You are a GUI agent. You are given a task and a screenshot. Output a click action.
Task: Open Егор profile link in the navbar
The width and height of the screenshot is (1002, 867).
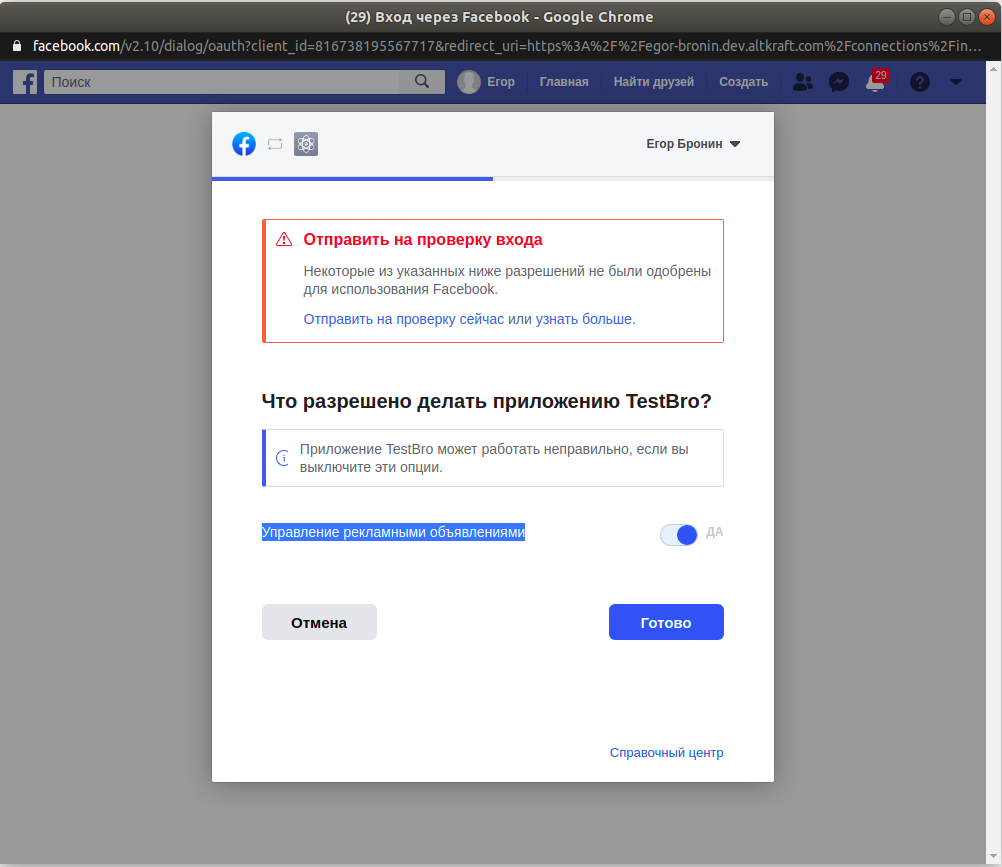point(500,82)
